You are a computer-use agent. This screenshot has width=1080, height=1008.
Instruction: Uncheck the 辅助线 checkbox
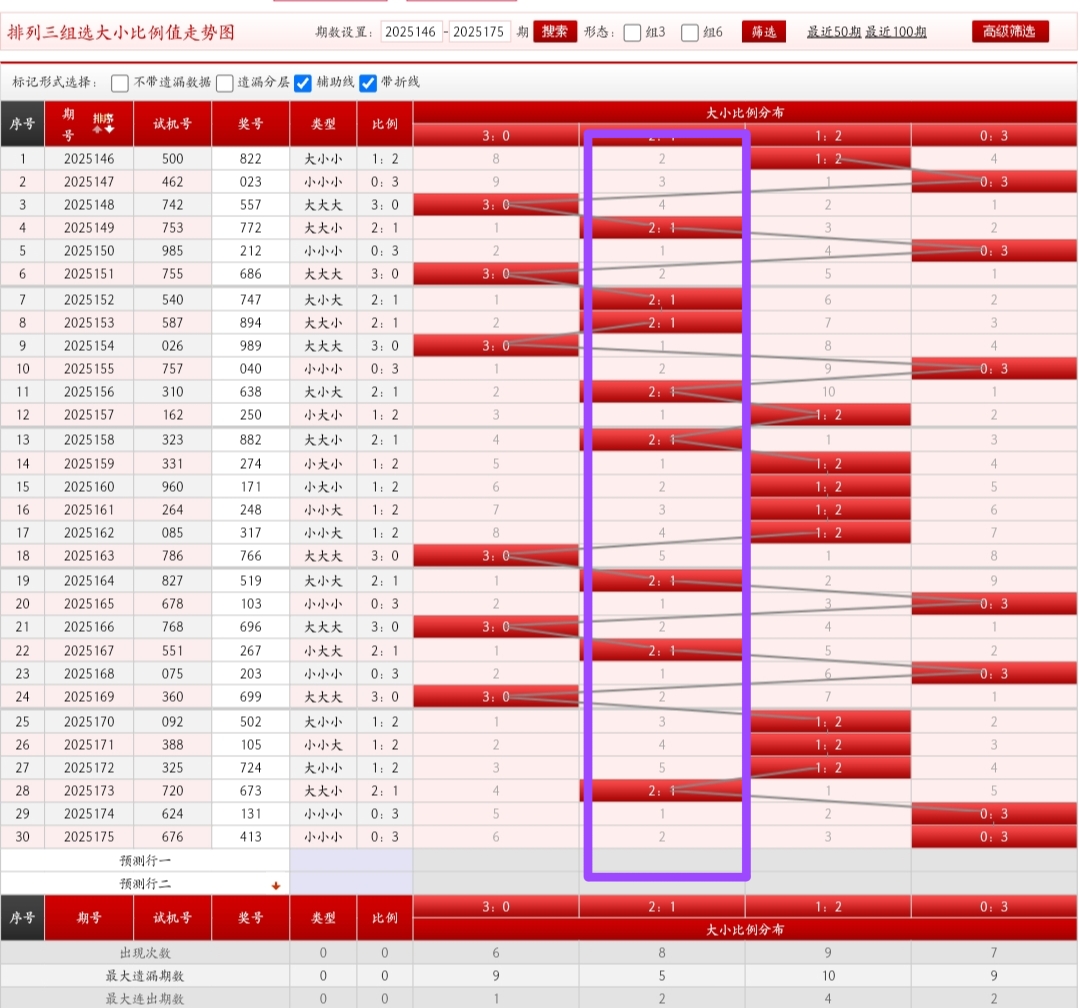302,83
